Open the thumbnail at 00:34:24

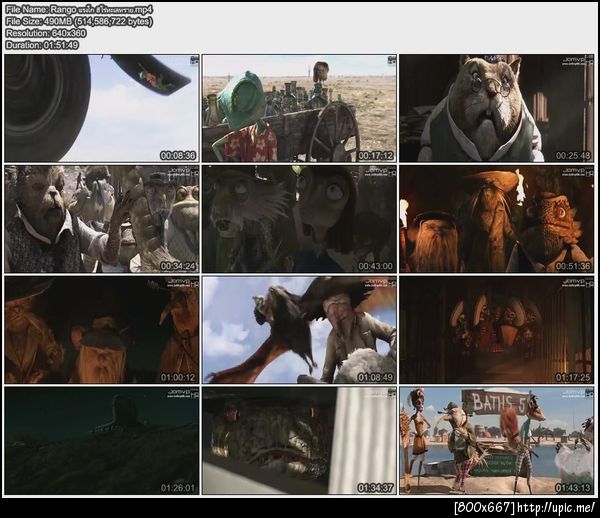[x=102, y=219]
